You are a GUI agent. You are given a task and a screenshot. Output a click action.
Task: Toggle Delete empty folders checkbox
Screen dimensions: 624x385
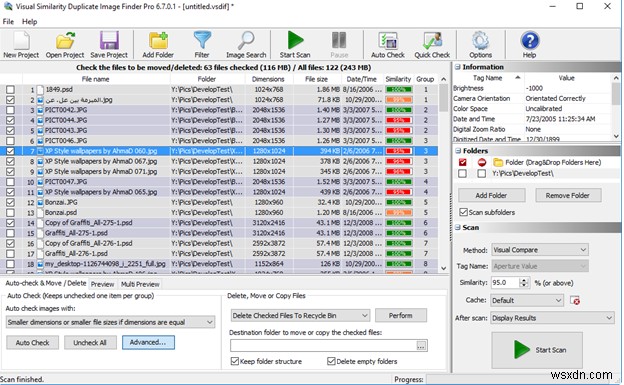click(x=331, y=361)
